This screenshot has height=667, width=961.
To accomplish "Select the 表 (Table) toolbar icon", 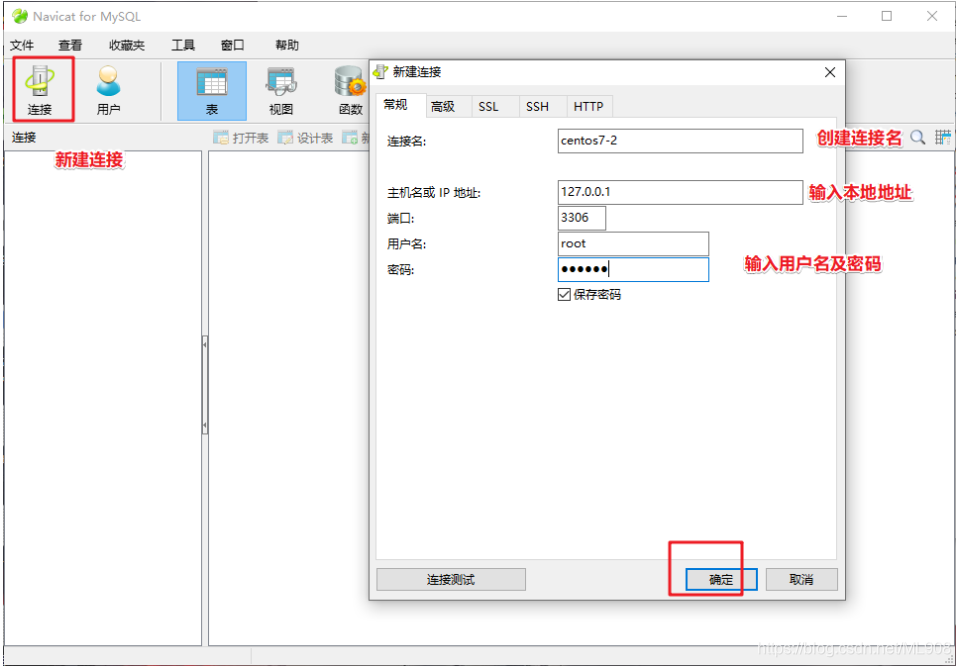I will click(x=212, y=90).
